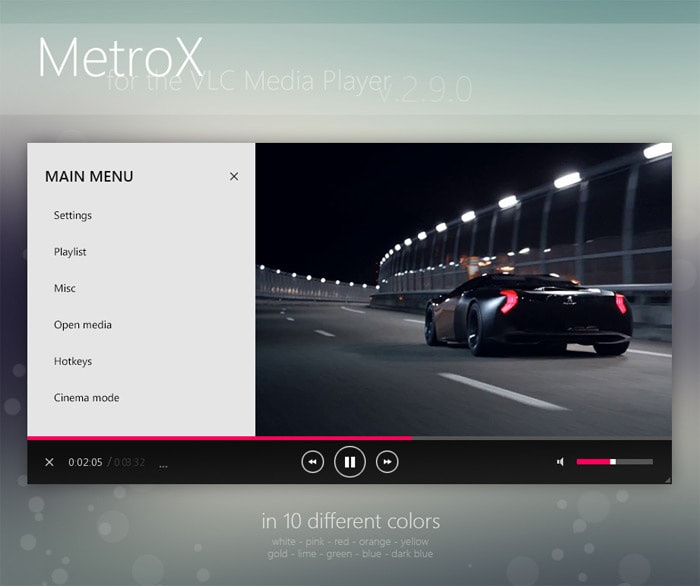Open Settings from the main menu

(x=73, y=216)
